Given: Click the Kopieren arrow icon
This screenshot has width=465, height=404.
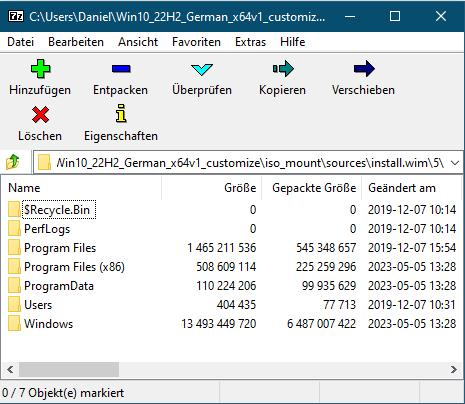Looking at the screenshot, I should click(x=283, y=69).
